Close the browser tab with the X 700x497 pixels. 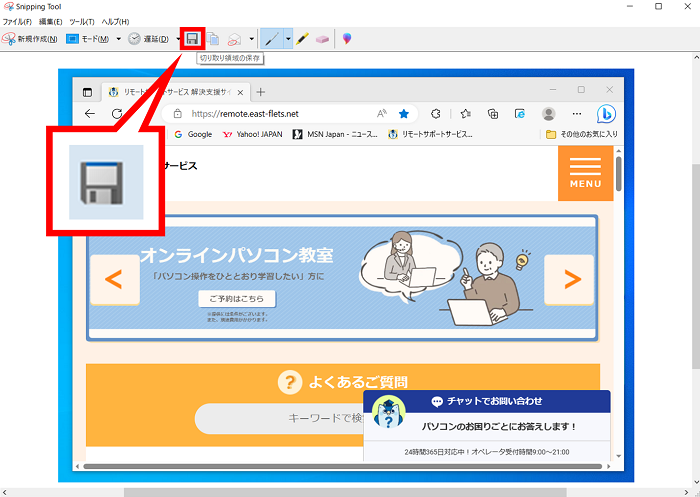(x=240, y=92)
